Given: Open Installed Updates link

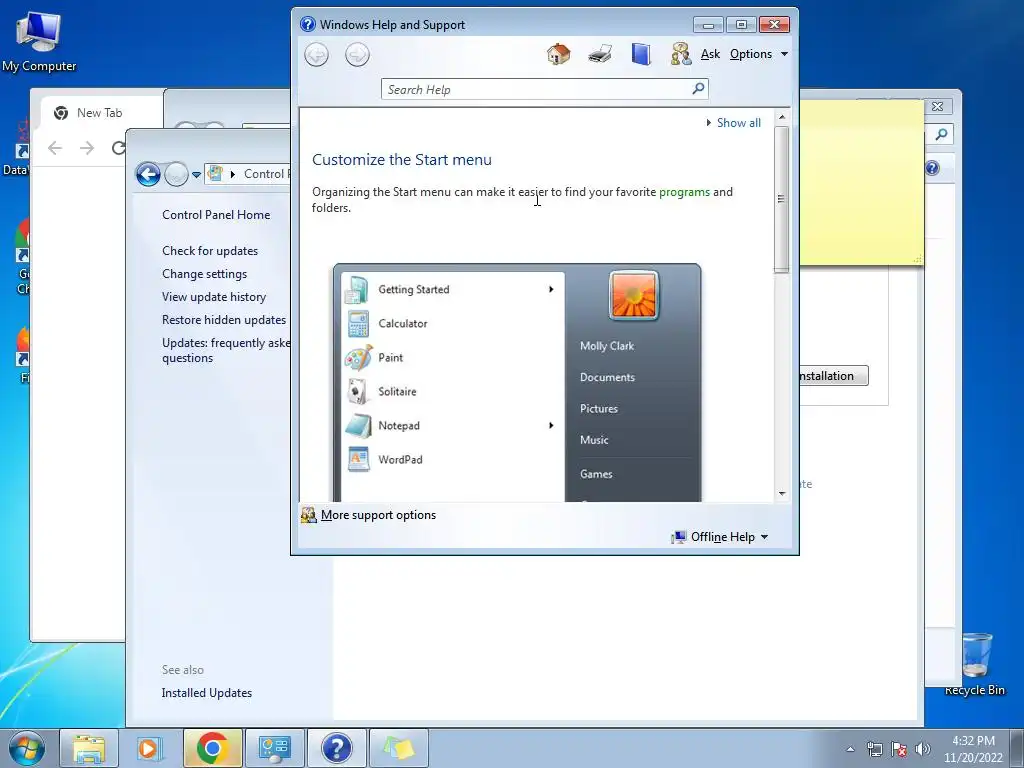Looking at the screenshot, I should pyautogui.click(x=207, y=693).
